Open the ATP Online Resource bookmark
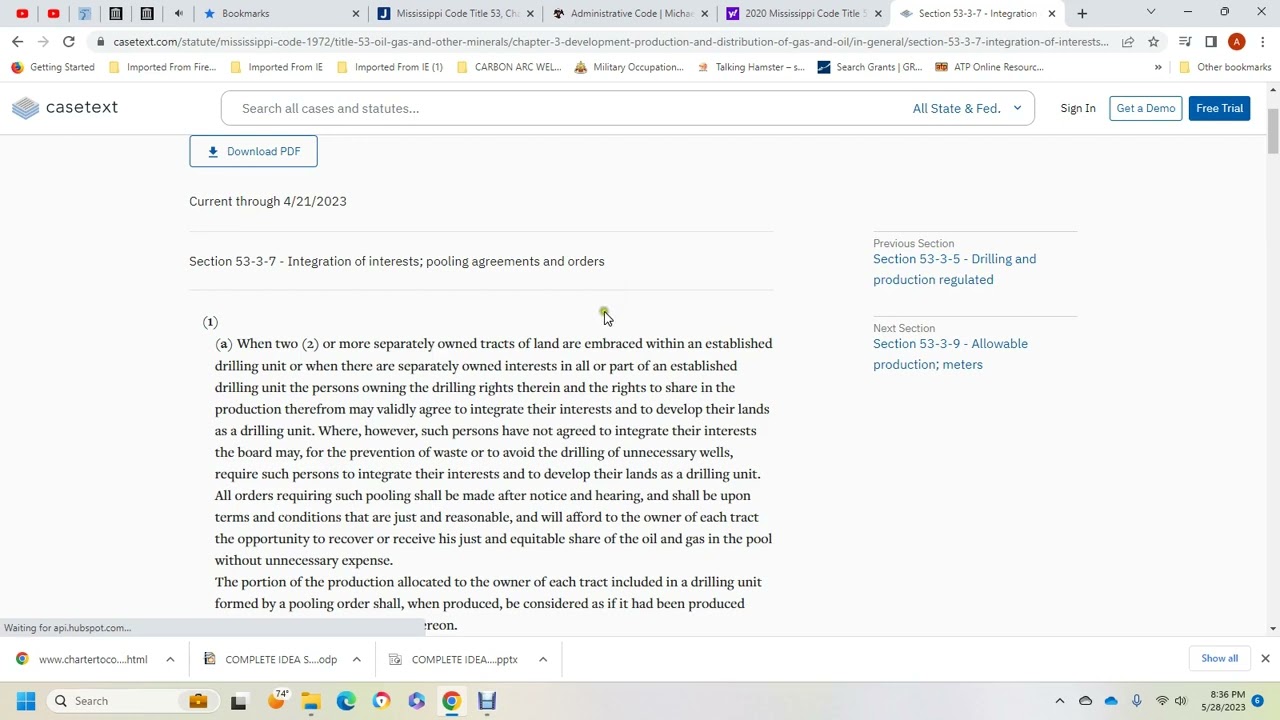The width and height of the screenshot is (1280, 720). tap(990, 67)
